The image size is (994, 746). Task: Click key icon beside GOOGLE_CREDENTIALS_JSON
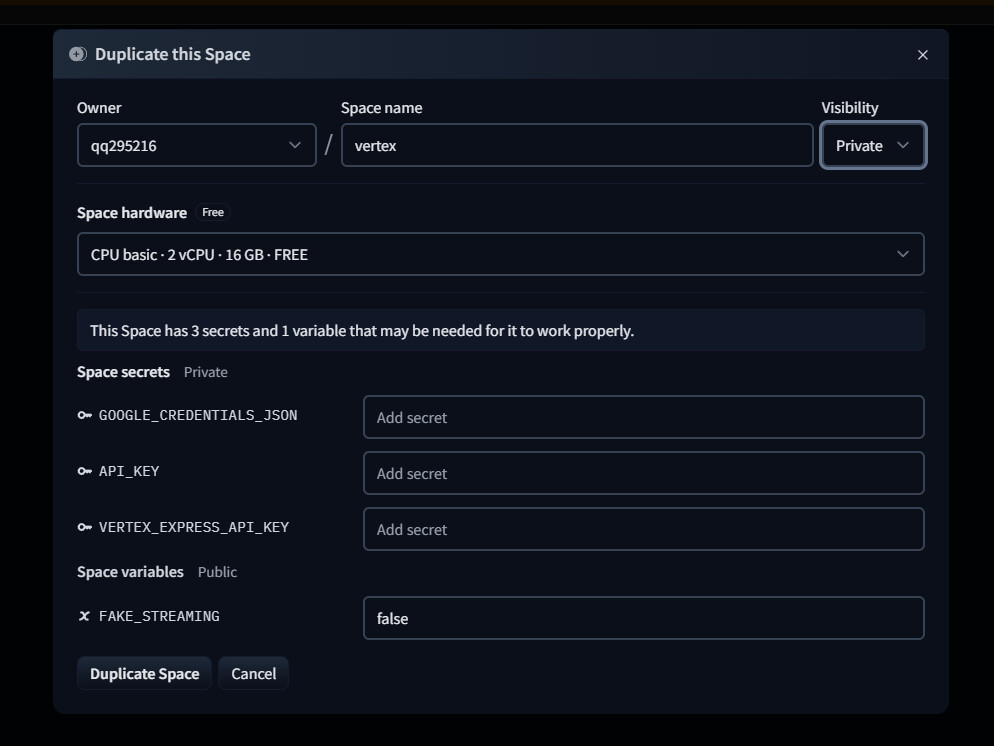pos(85,415)
